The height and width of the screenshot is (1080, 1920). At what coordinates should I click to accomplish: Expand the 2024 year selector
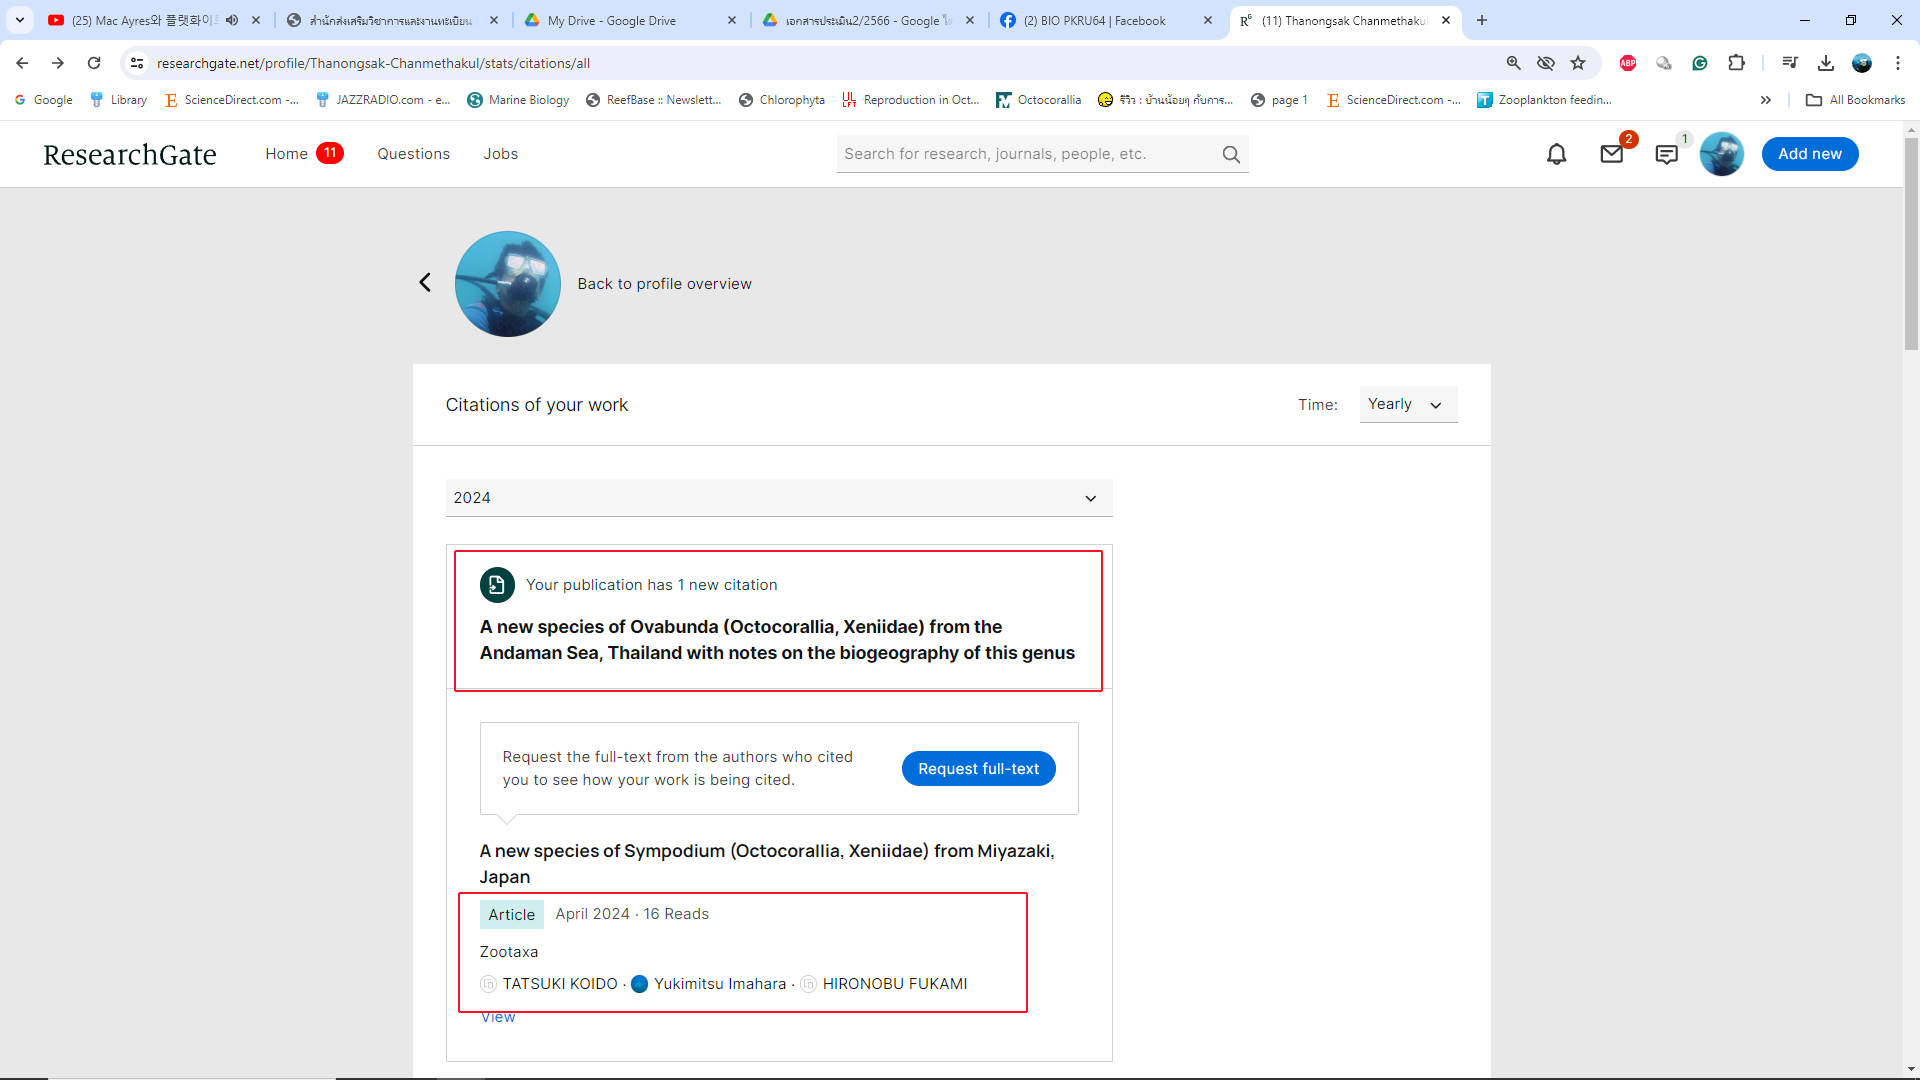[778, 498]
